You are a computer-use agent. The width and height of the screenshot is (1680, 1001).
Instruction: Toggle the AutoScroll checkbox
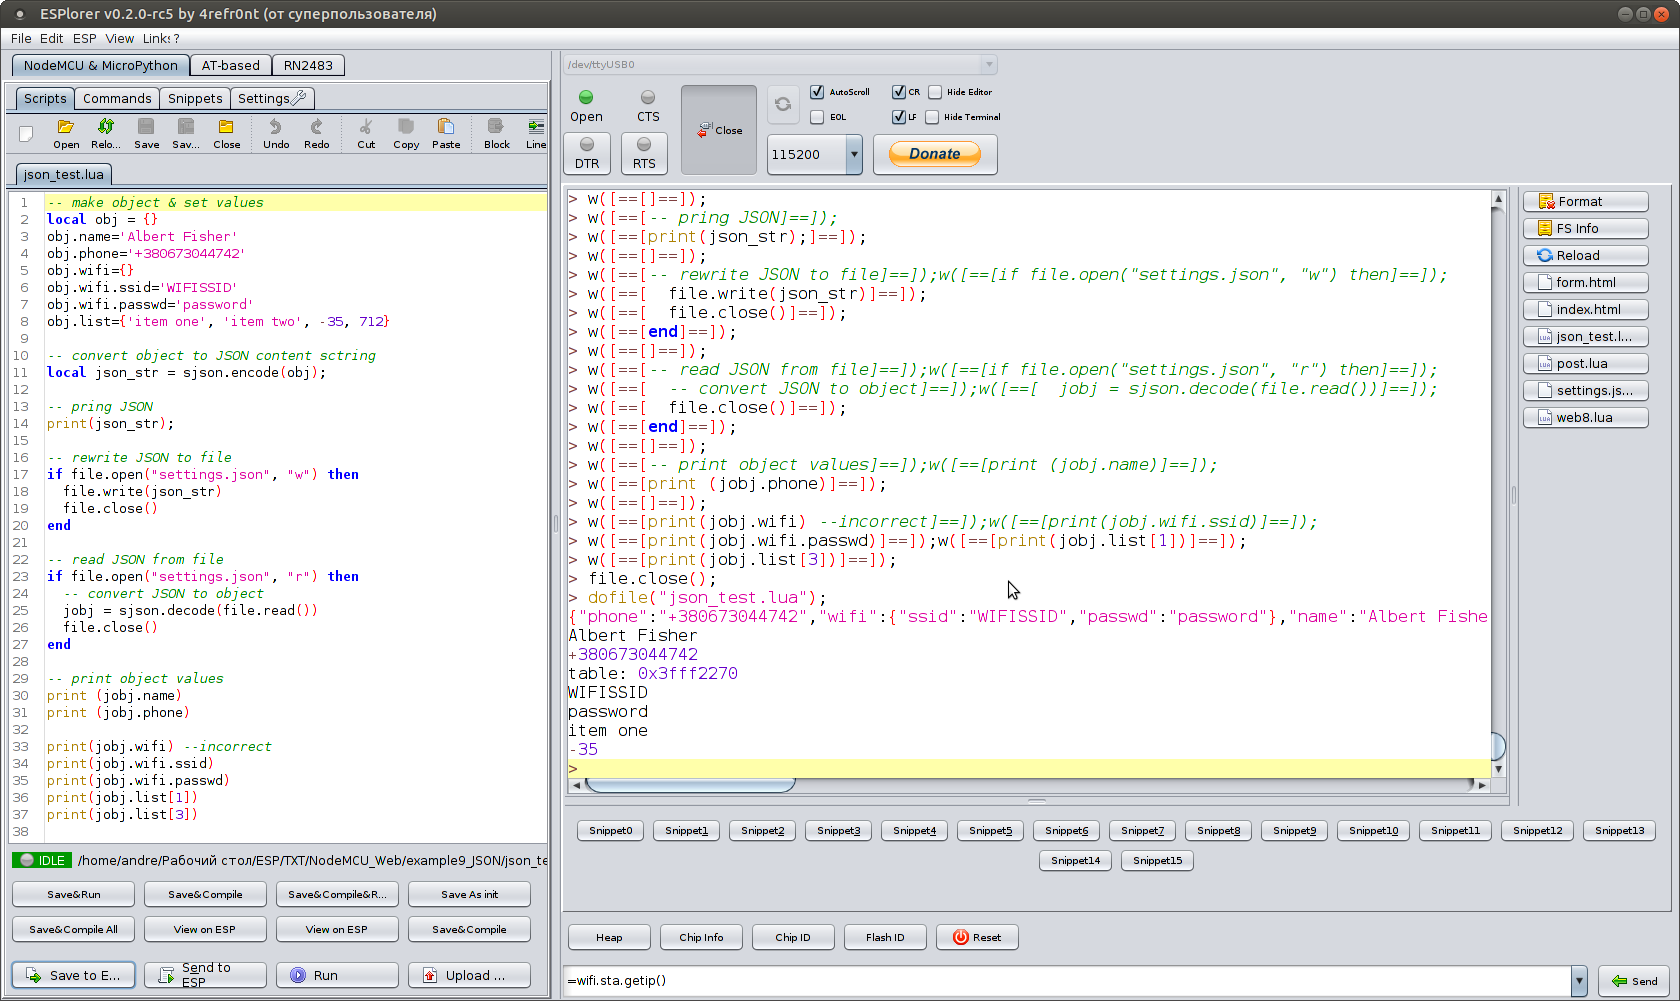[x=817, y=92]
